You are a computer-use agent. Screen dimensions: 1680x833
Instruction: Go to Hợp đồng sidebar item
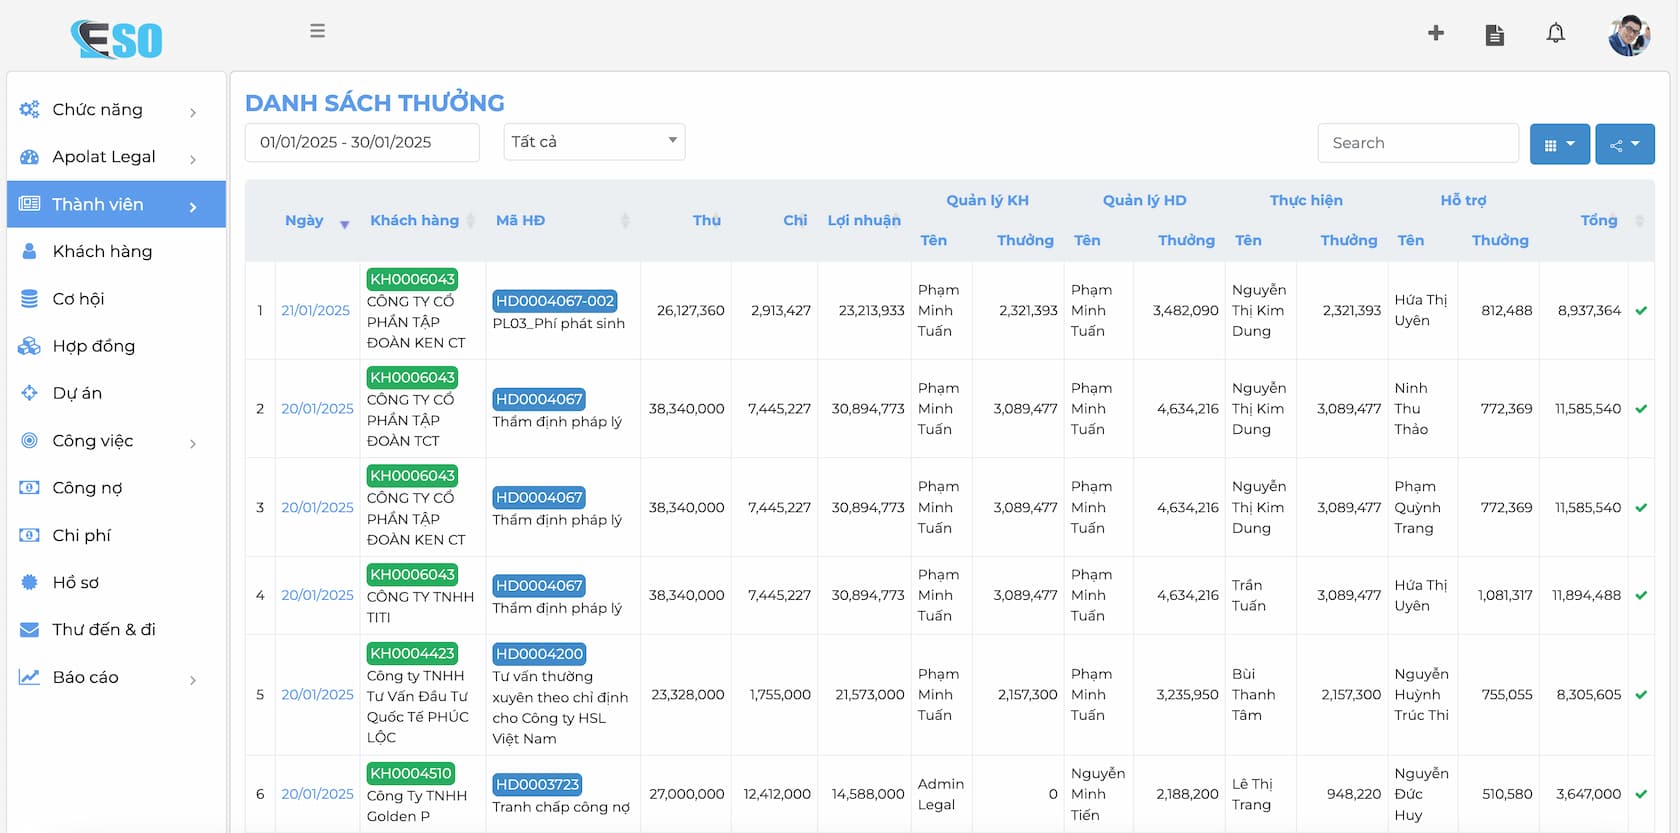pyautogui.click(x=93, y=346)
